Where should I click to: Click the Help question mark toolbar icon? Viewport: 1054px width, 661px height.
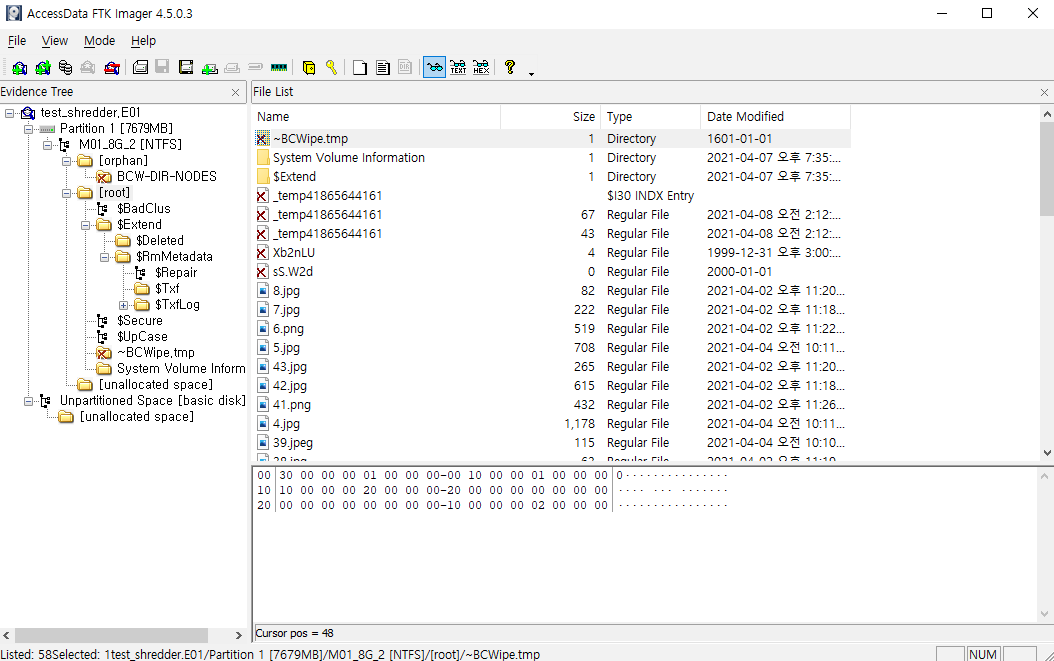pyautogui.click(x=510, y=67)
